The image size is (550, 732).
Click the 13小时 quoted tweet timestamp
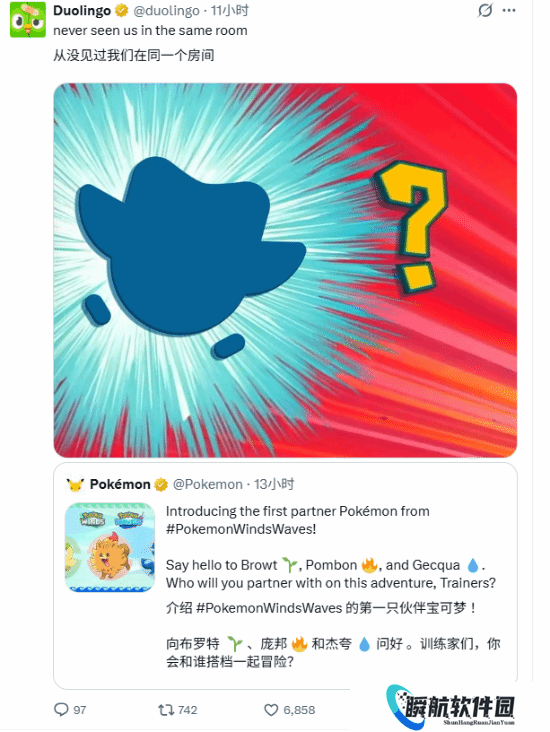[274, 485]
